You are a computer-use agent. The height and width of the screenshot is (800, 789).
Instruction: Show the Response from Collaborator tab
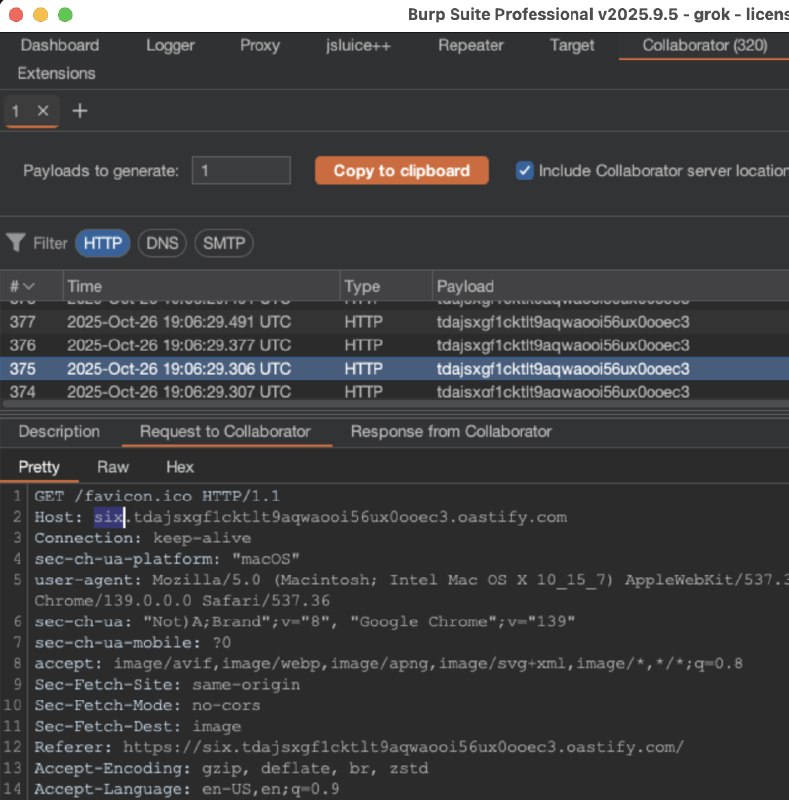pos(451,432)
